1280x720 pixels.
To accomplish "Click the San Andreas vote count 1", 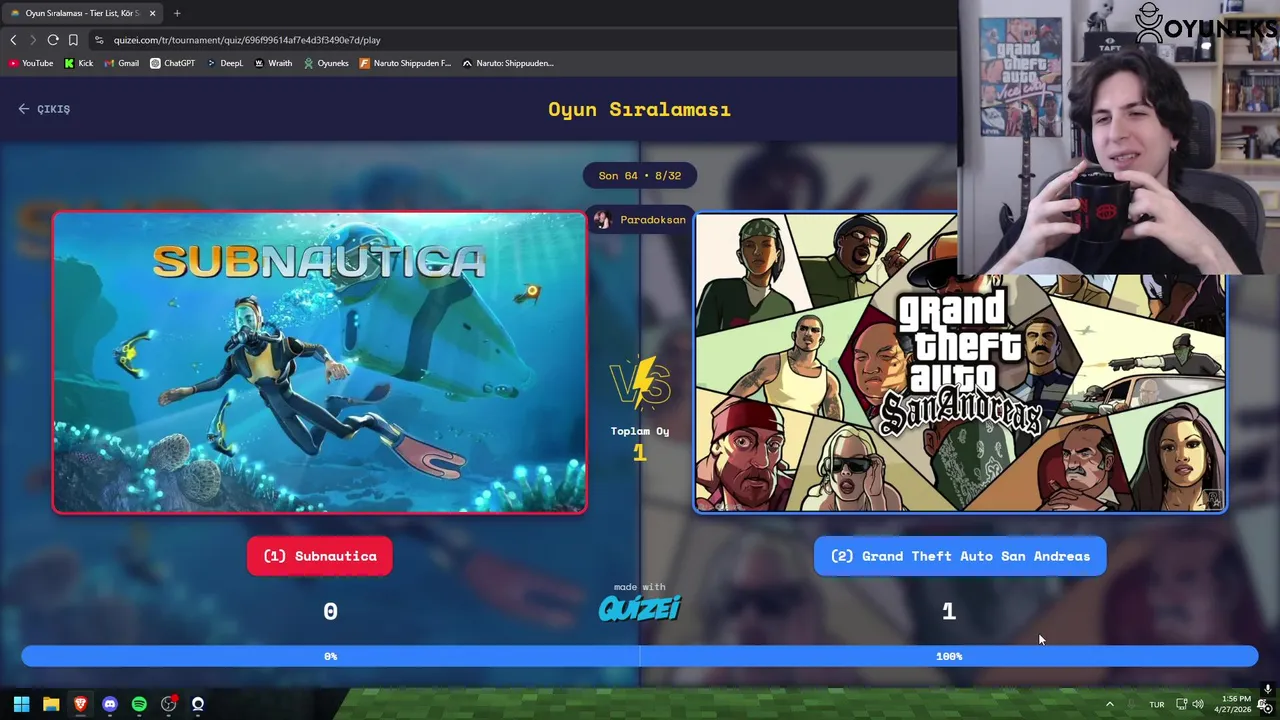I will pyautogui.click(x=949, y=611).
